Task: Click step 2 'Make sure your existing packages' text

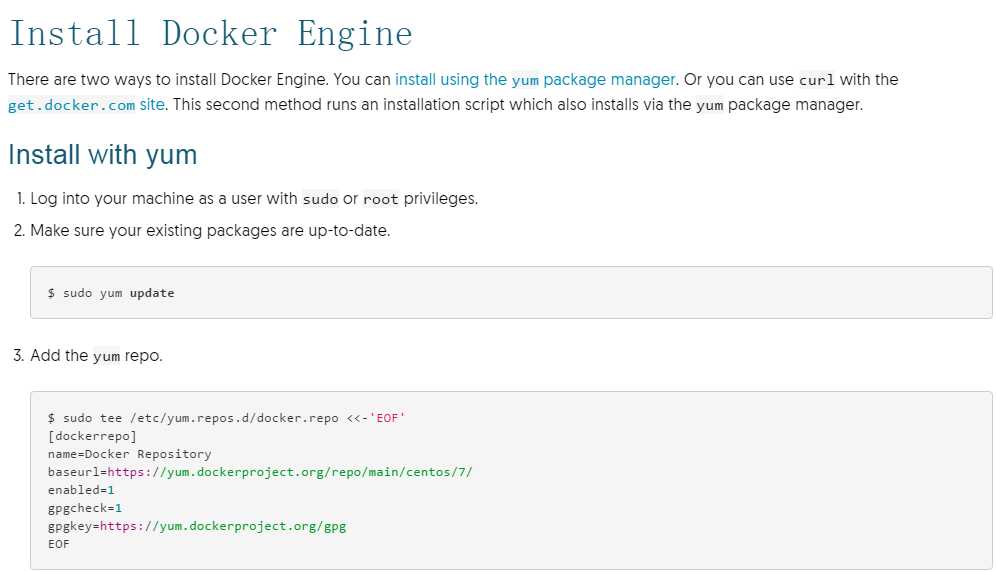Action: point(210,230)
